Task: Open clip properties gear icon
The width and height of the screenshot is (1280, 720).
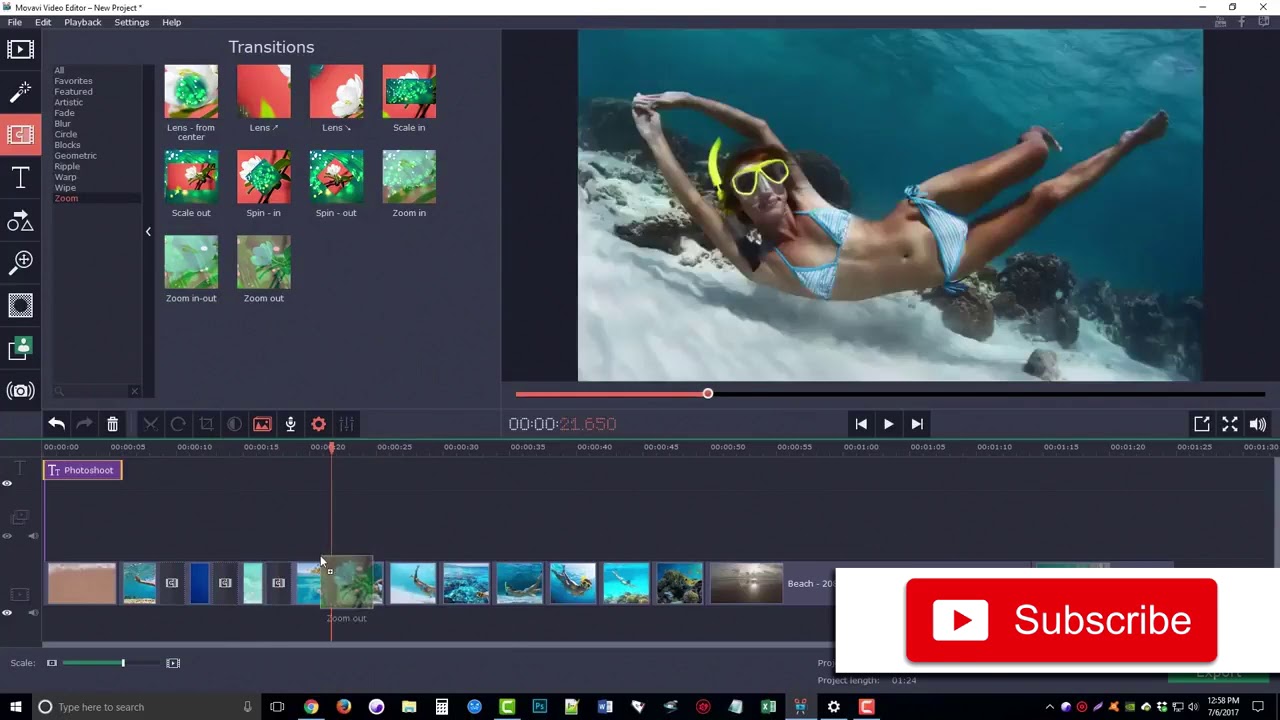Action: (318, 424)
